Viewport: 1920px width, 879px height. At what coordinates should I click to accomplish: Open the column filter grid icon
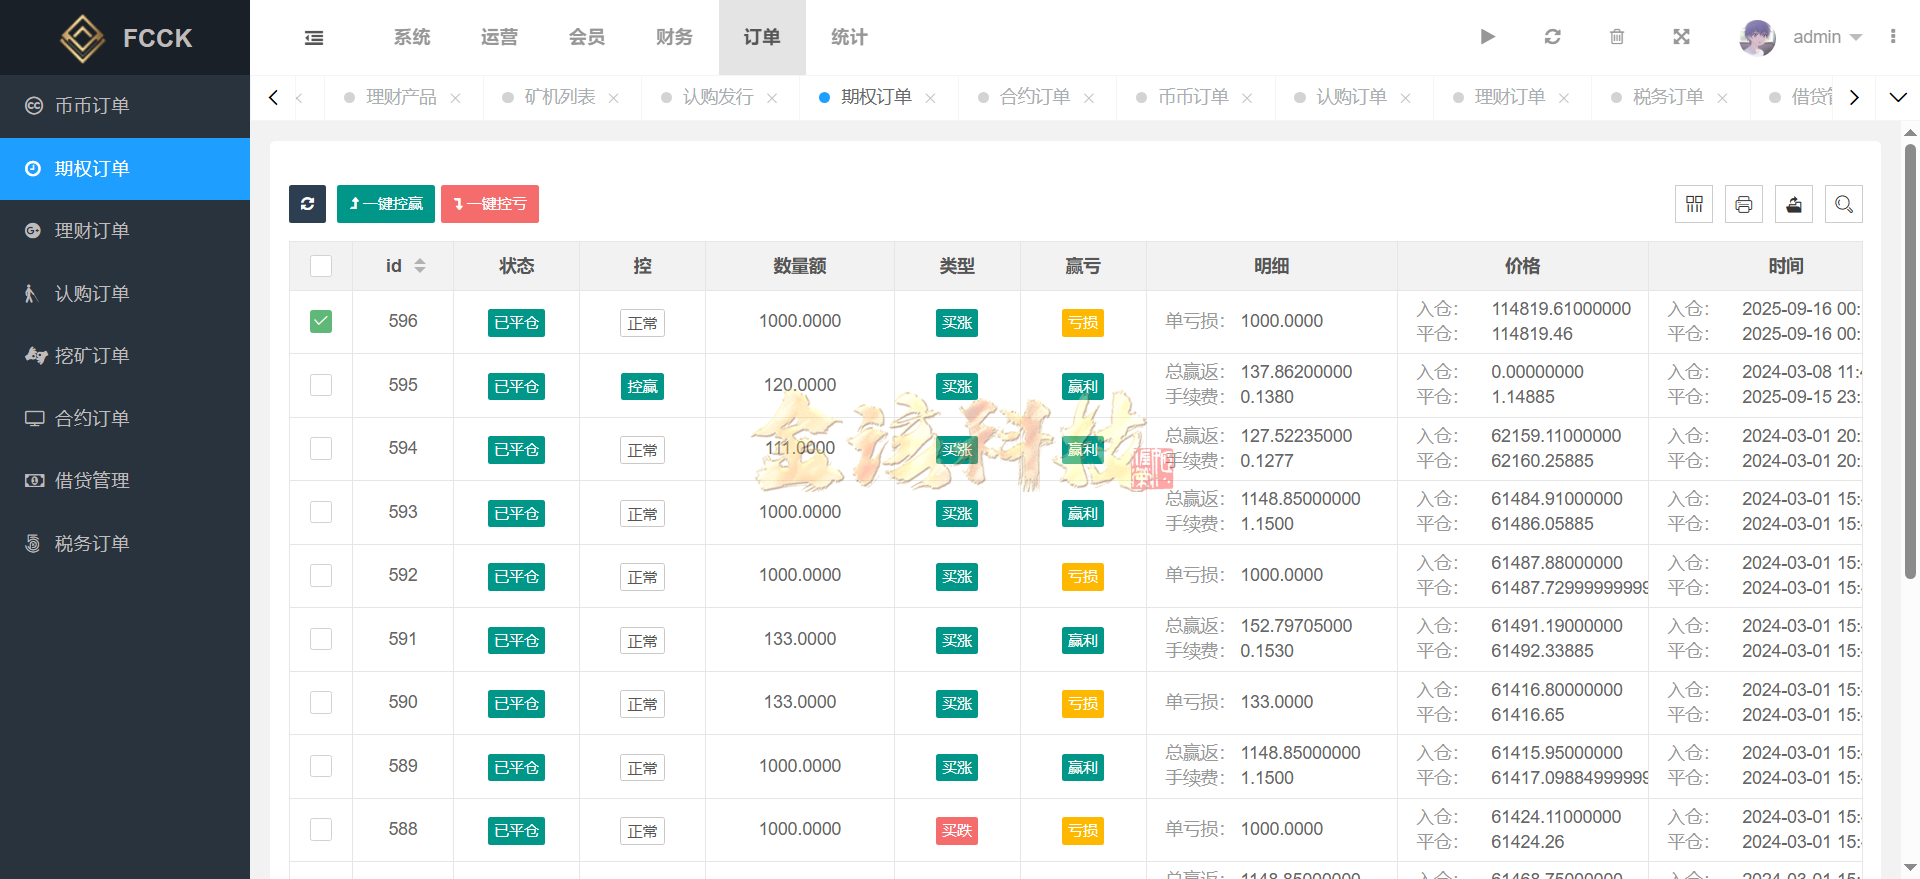click(x=1694, y=204)
